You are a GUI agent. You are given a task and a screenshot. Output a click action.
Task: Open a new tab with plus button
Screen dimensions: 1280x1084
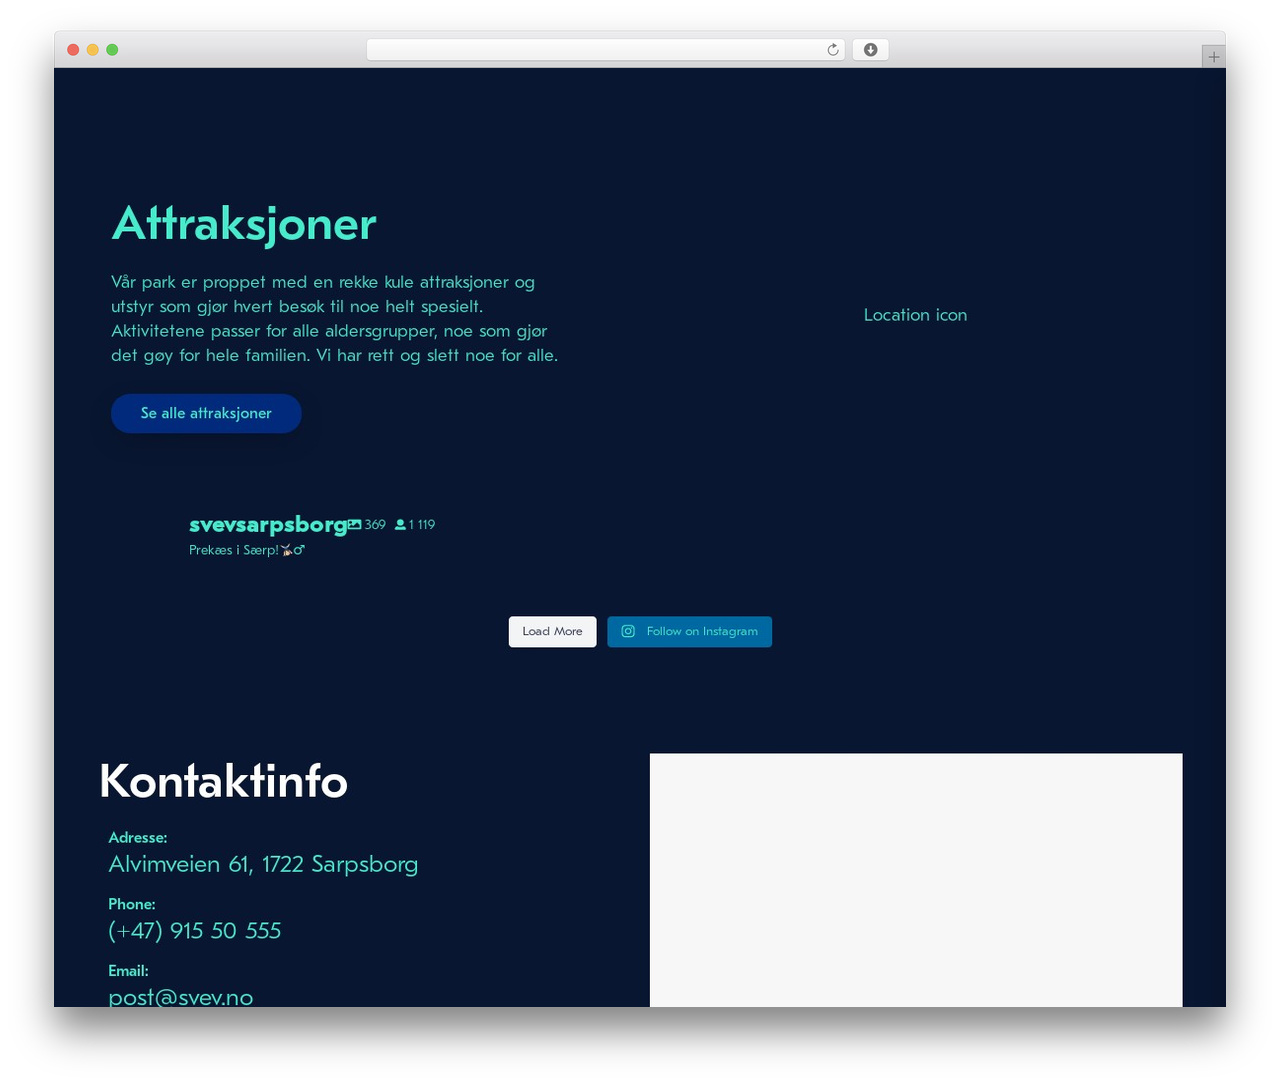pyautogui.click(x=1213, y=57)
